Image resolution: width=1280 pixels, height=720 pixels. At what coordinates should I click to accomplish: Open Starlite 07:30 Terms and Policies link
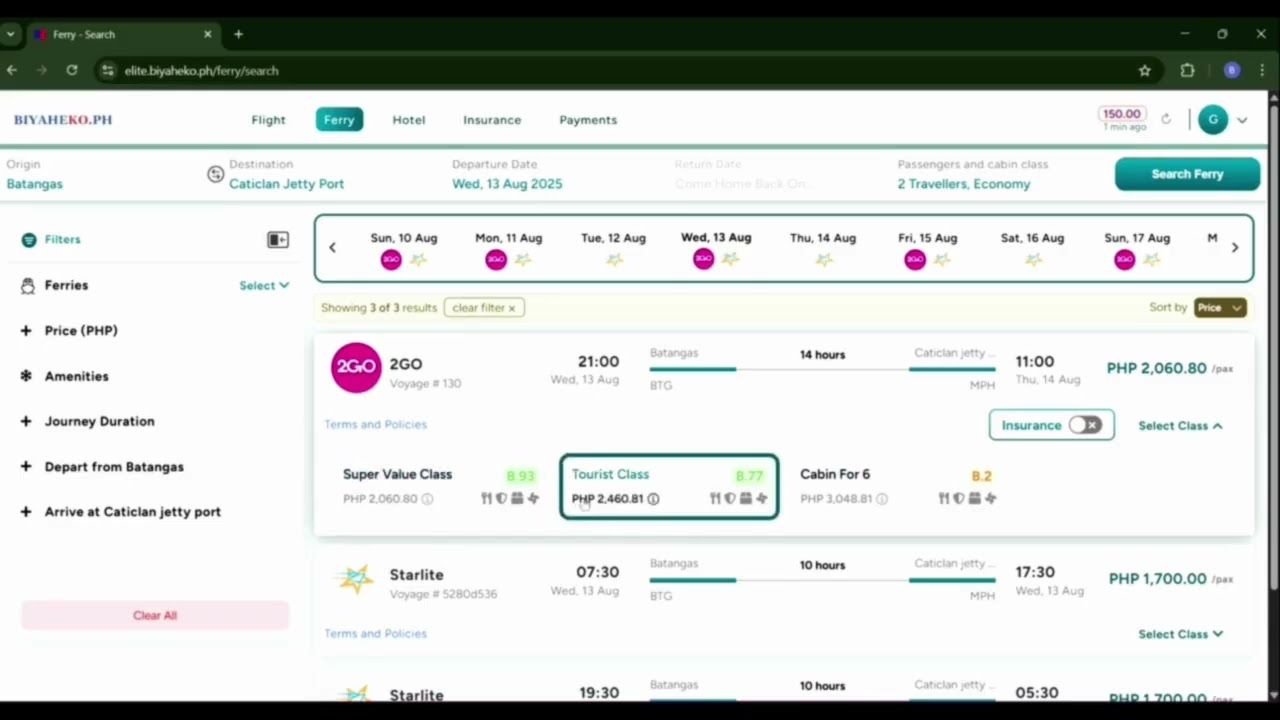[x=375, y=634]
